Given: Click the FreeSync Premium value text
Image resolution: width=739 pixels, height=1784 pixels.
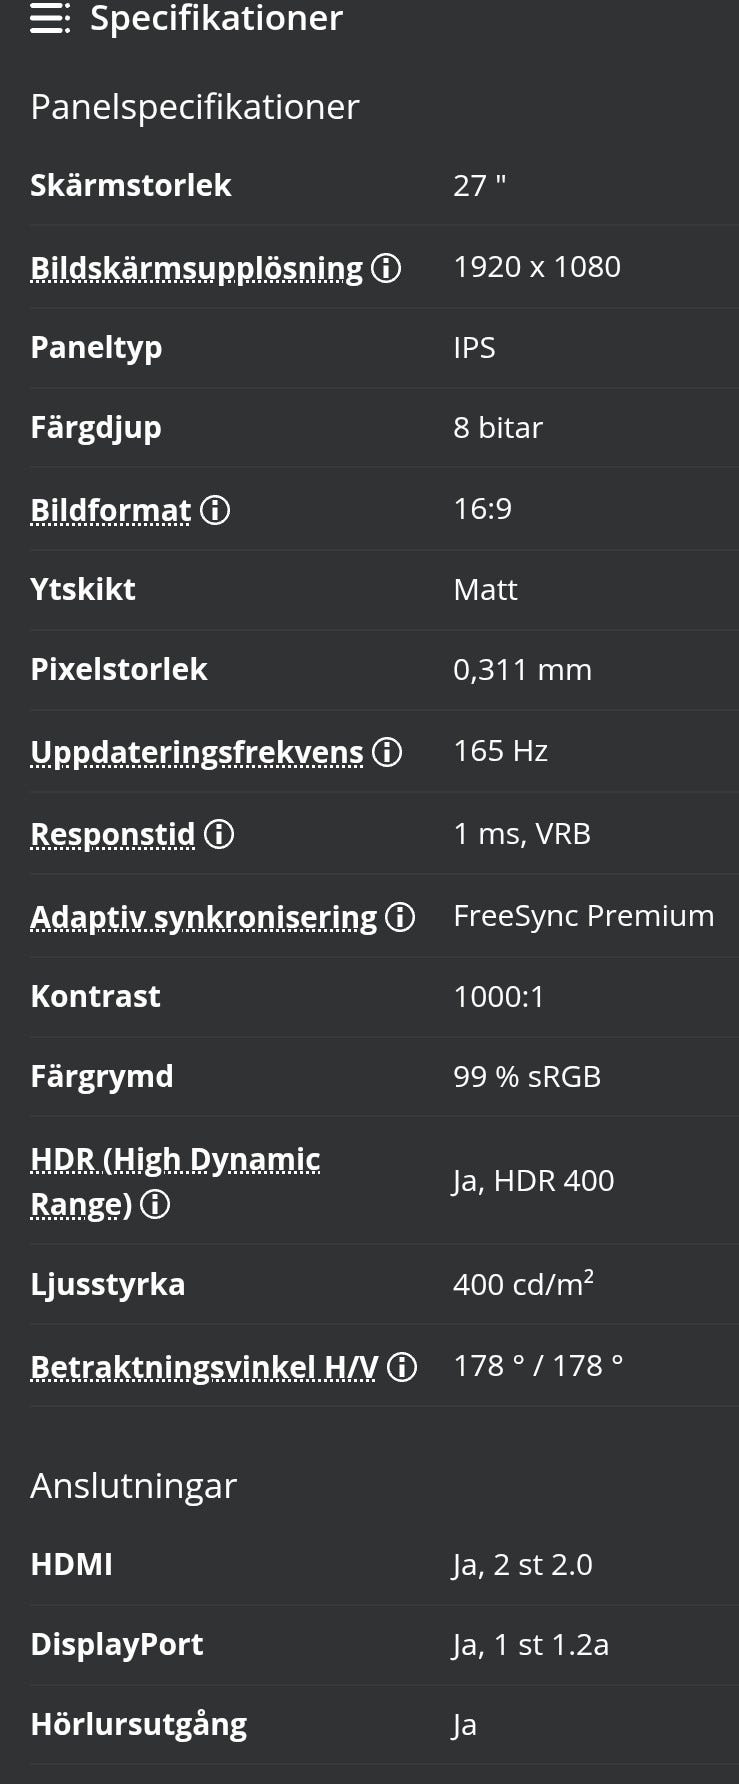Looking at the screenshot, I should (x=583, y=916).
